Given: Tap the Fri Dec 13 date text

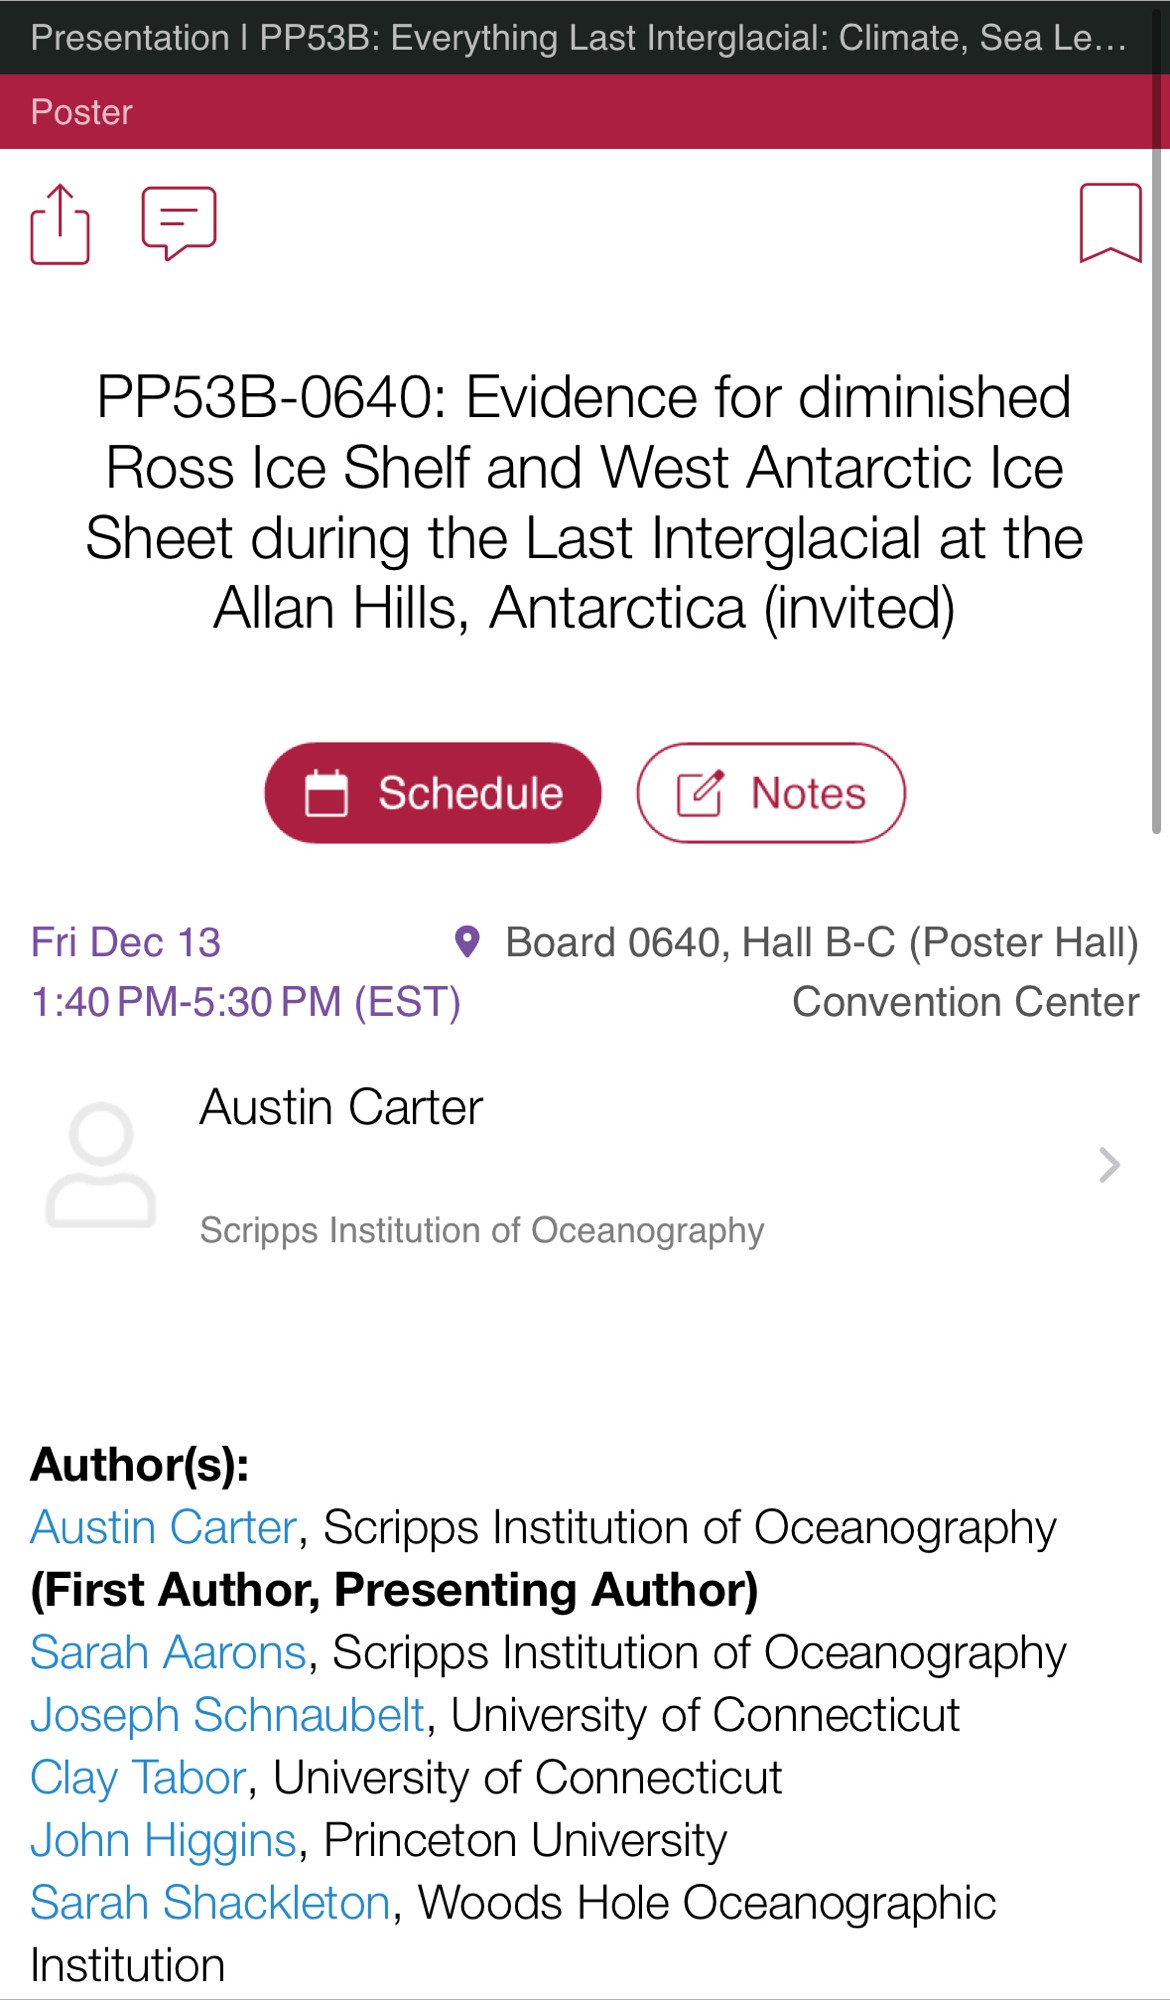Looking at the screenshot, I should (126, 942).
